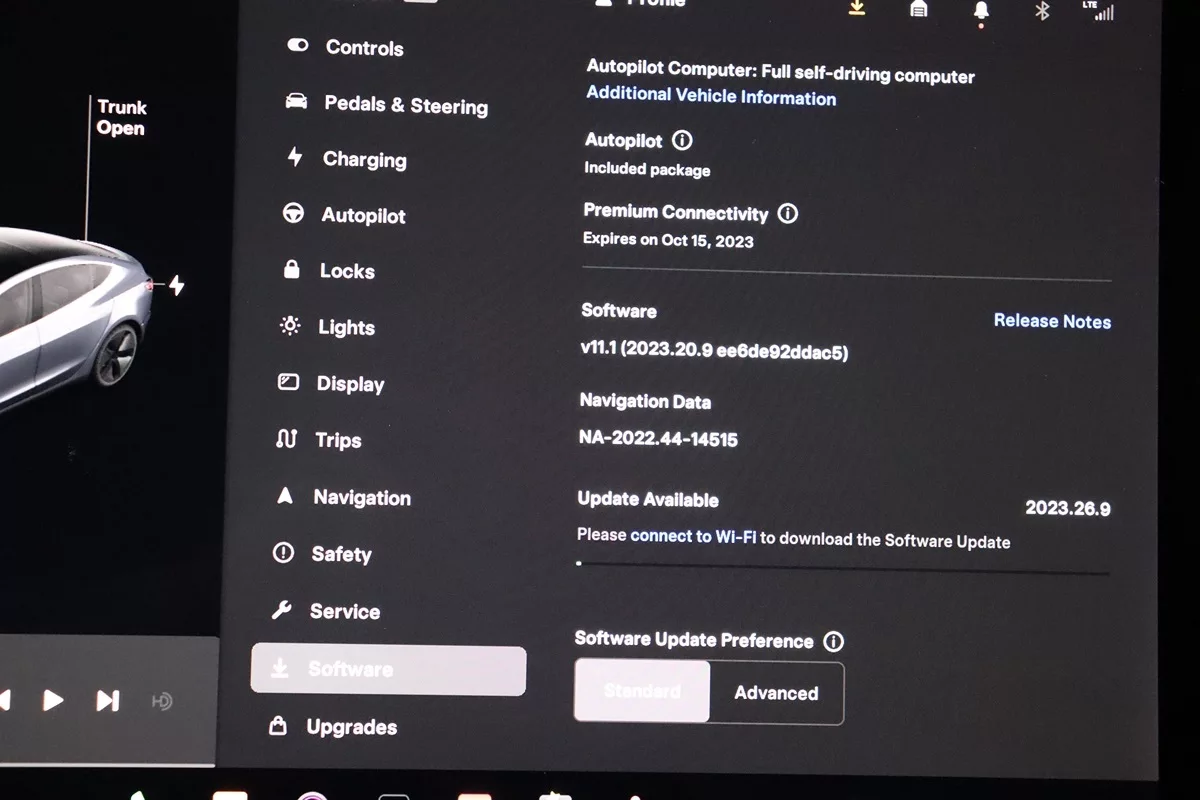Tap the Bluetooth icon

[x=1042, y=11]
